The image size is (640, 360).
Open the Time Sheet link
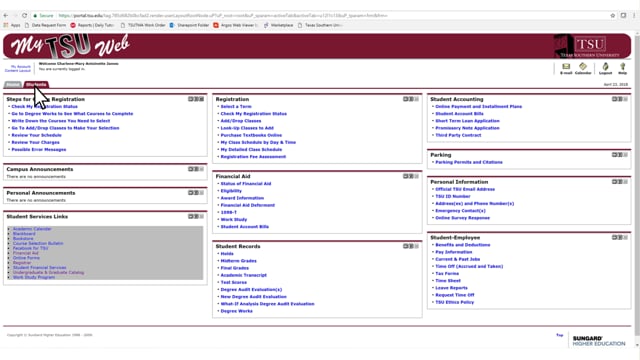pyautogui.click(x=448, y=281)
